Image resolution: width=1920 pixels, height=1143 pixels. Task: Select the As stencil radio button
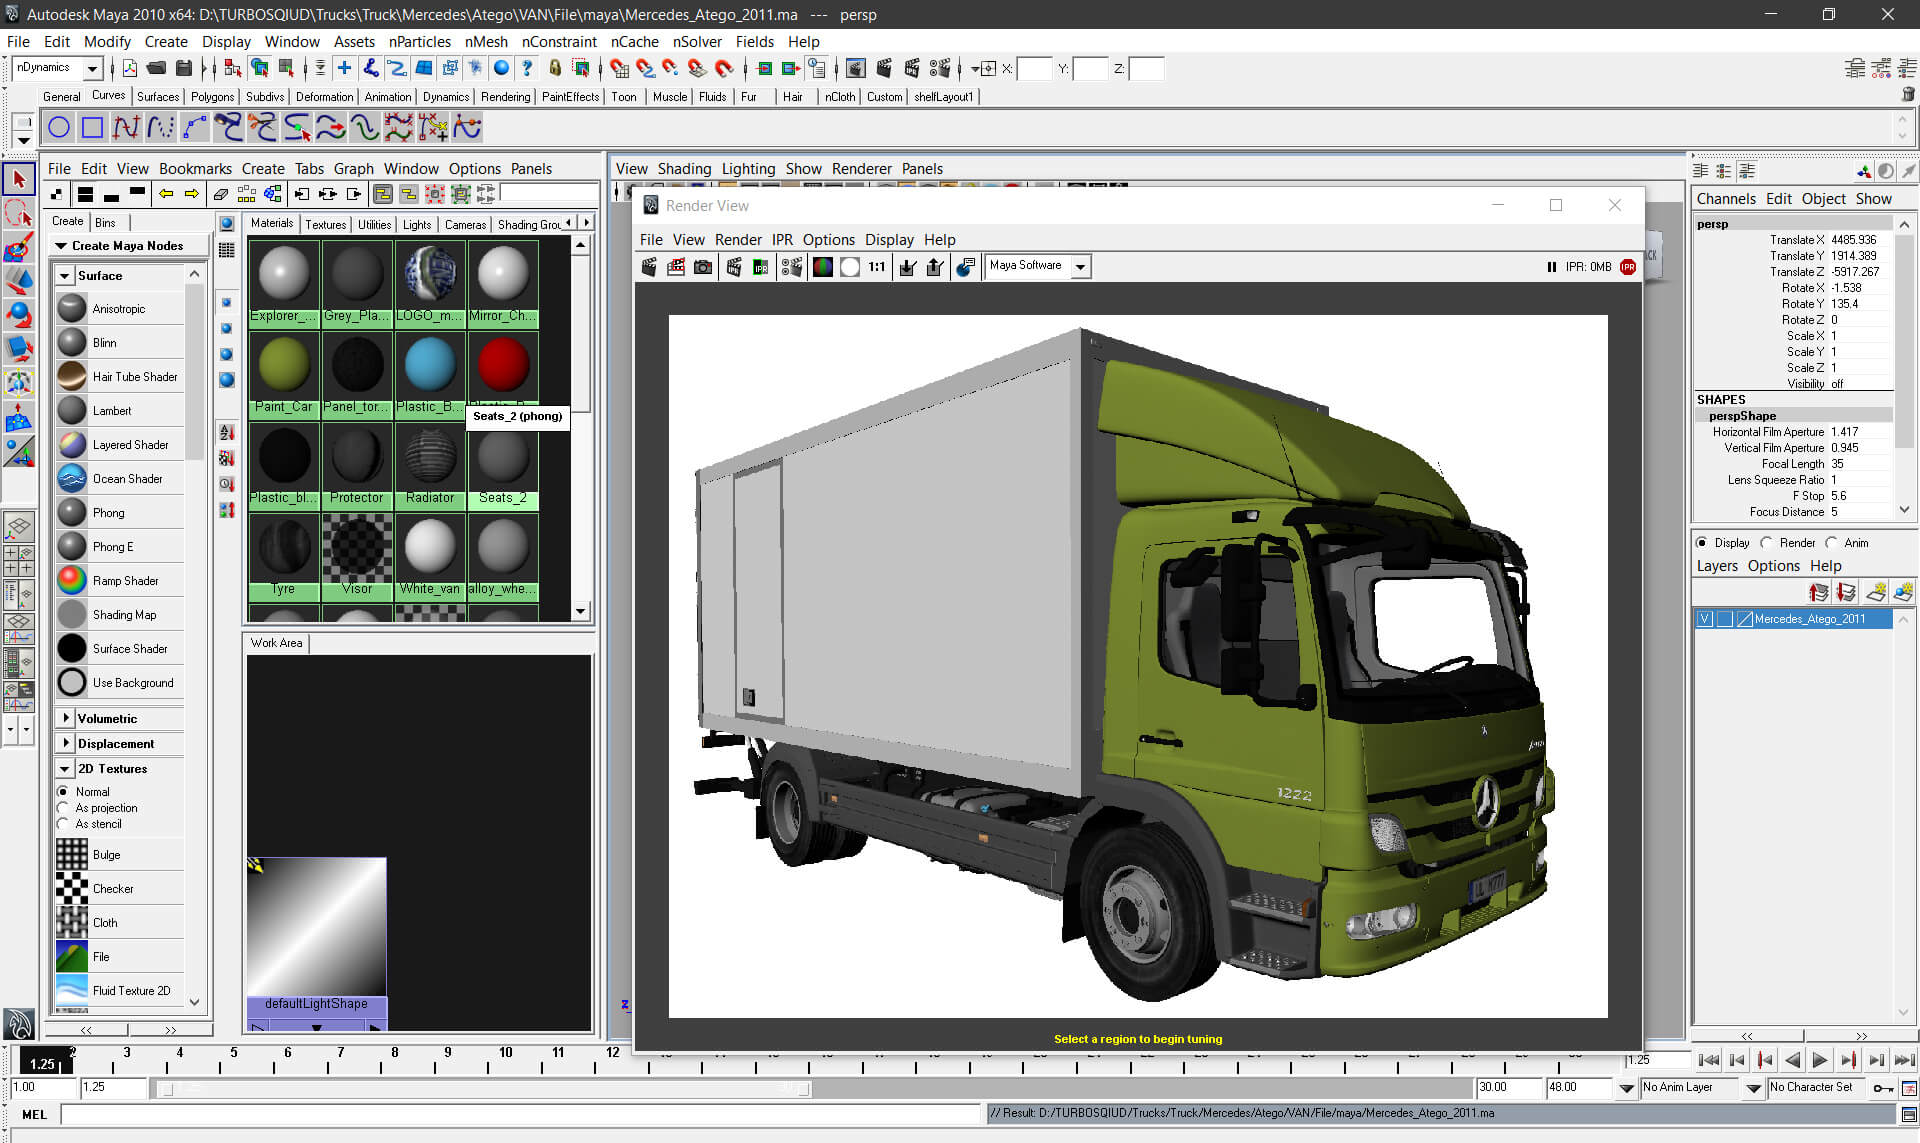click(63, 824)
